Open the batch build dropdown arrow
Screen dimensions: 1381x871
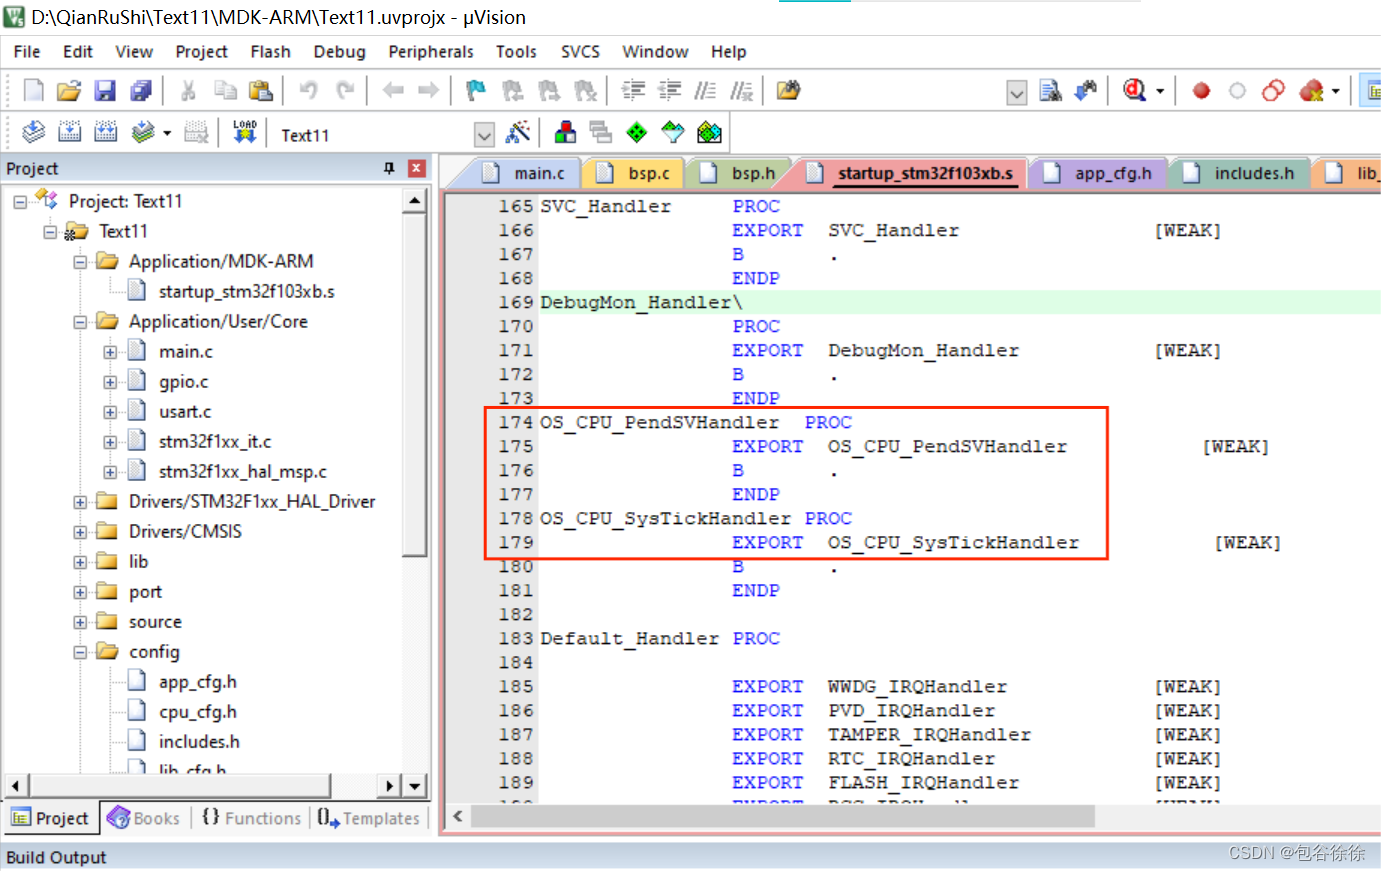point(167,132)
